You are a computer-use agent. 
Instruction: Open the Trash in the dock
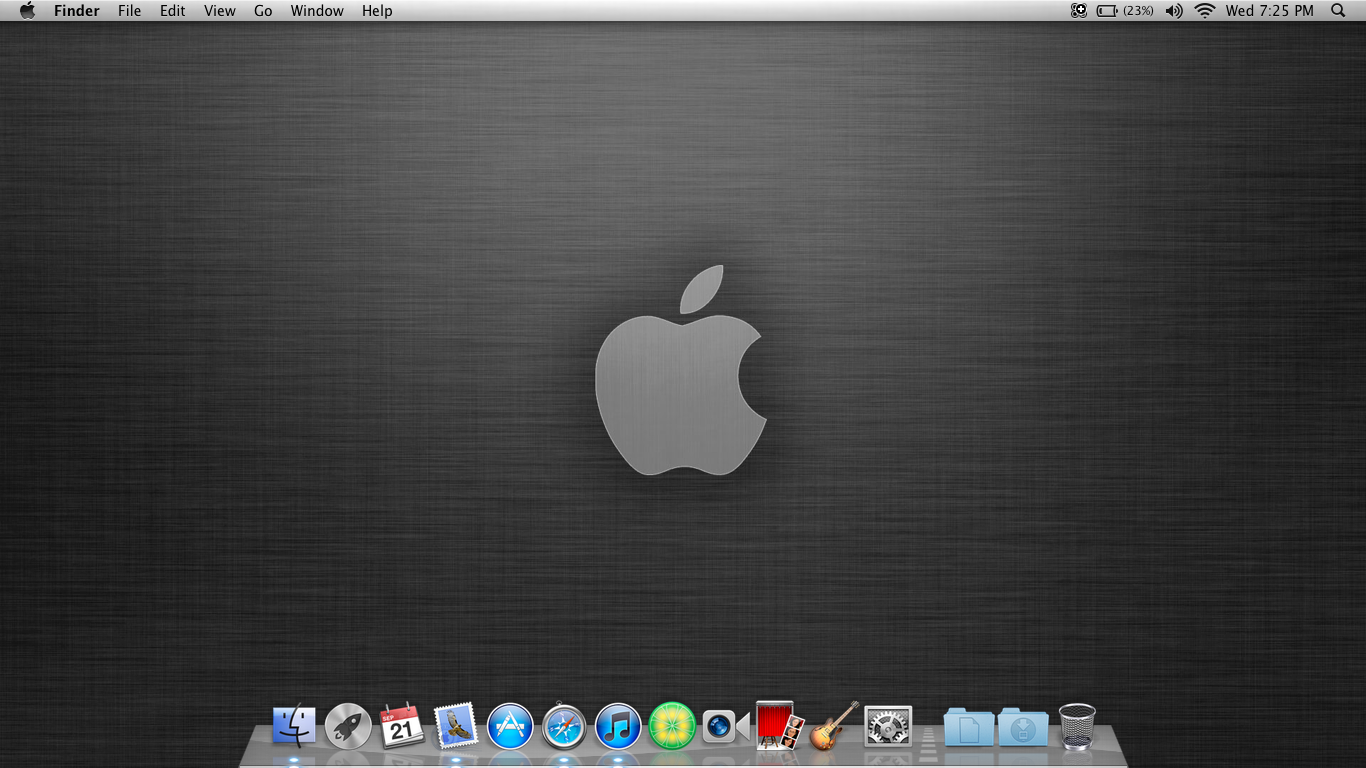click(1077, 726)
